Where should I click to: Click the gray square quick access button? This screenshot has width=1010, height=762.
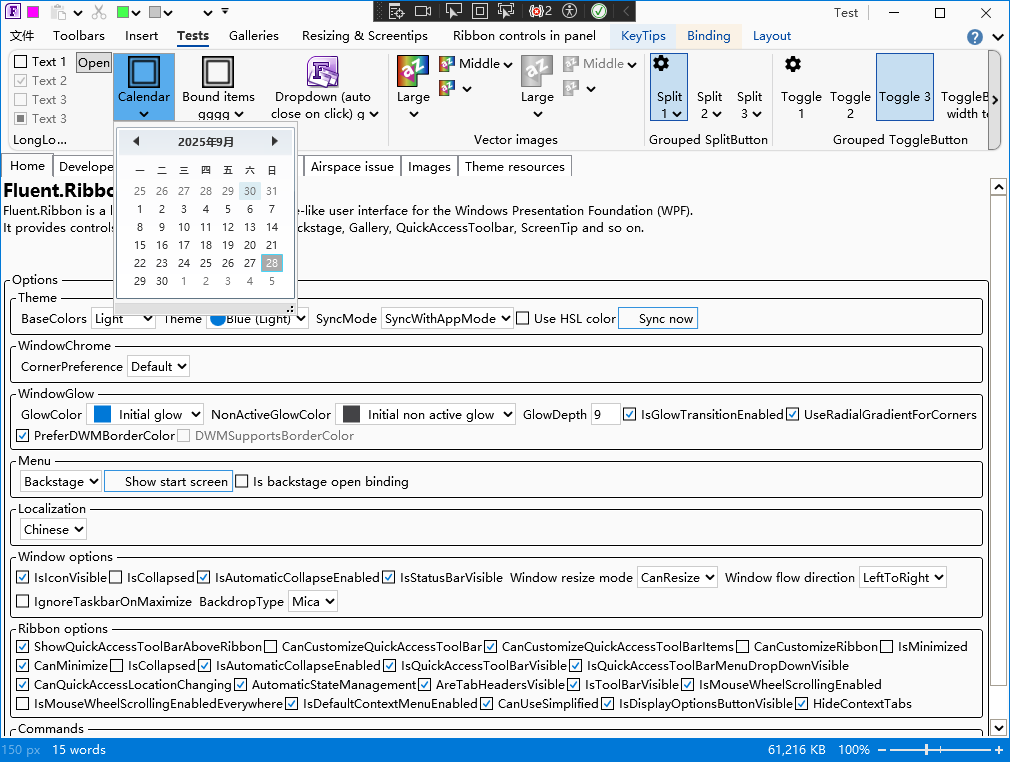click(155, 12)
